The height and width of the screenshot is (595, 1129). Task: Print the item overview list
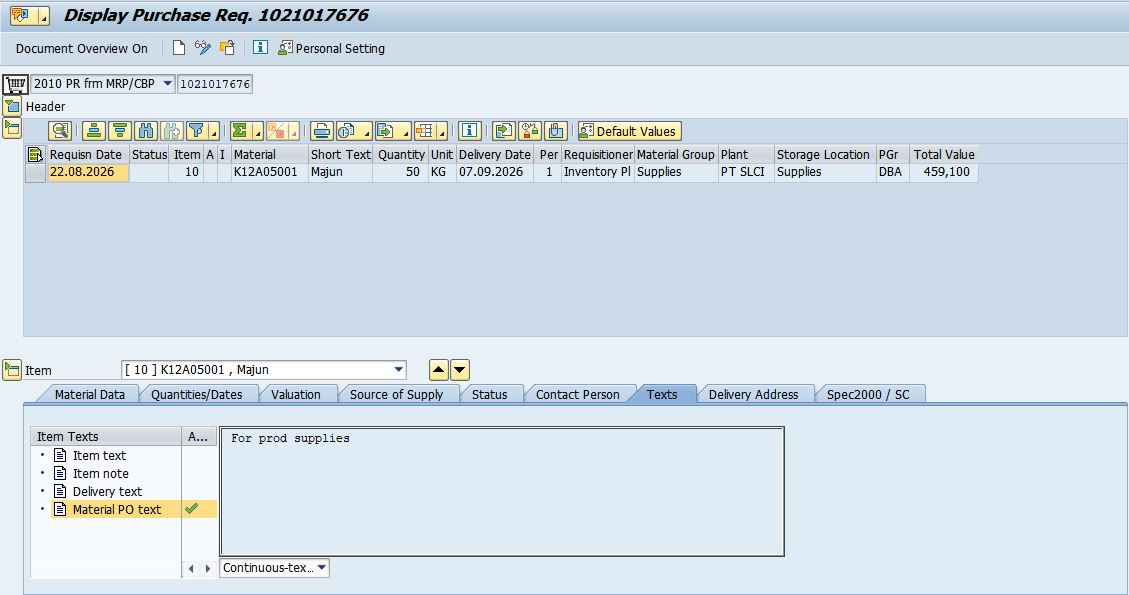pos(322,131)
